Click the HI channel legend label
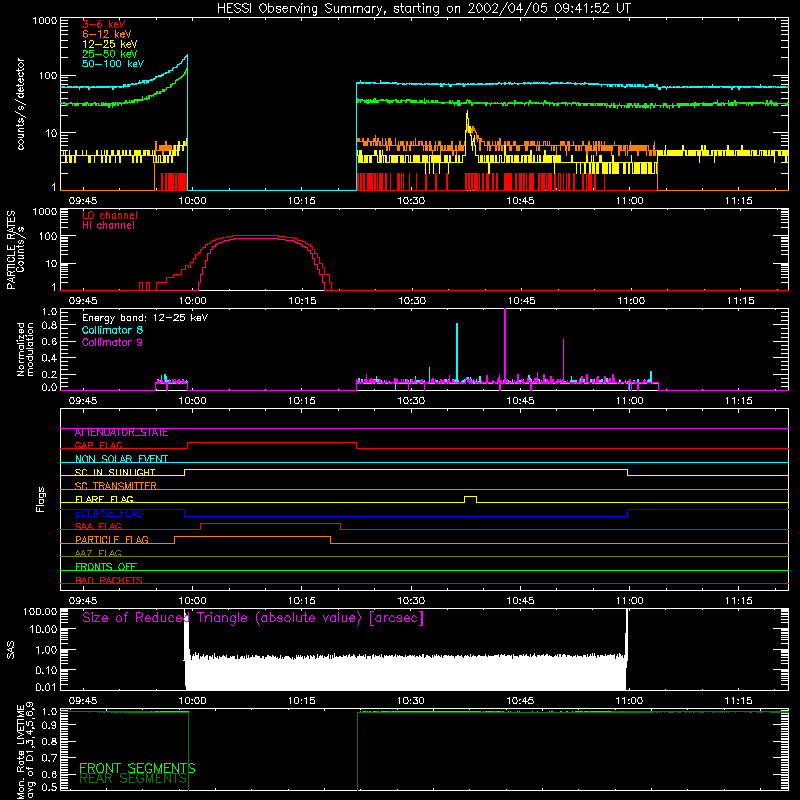This screenshot has width=800, height=800. coord(109,226)
